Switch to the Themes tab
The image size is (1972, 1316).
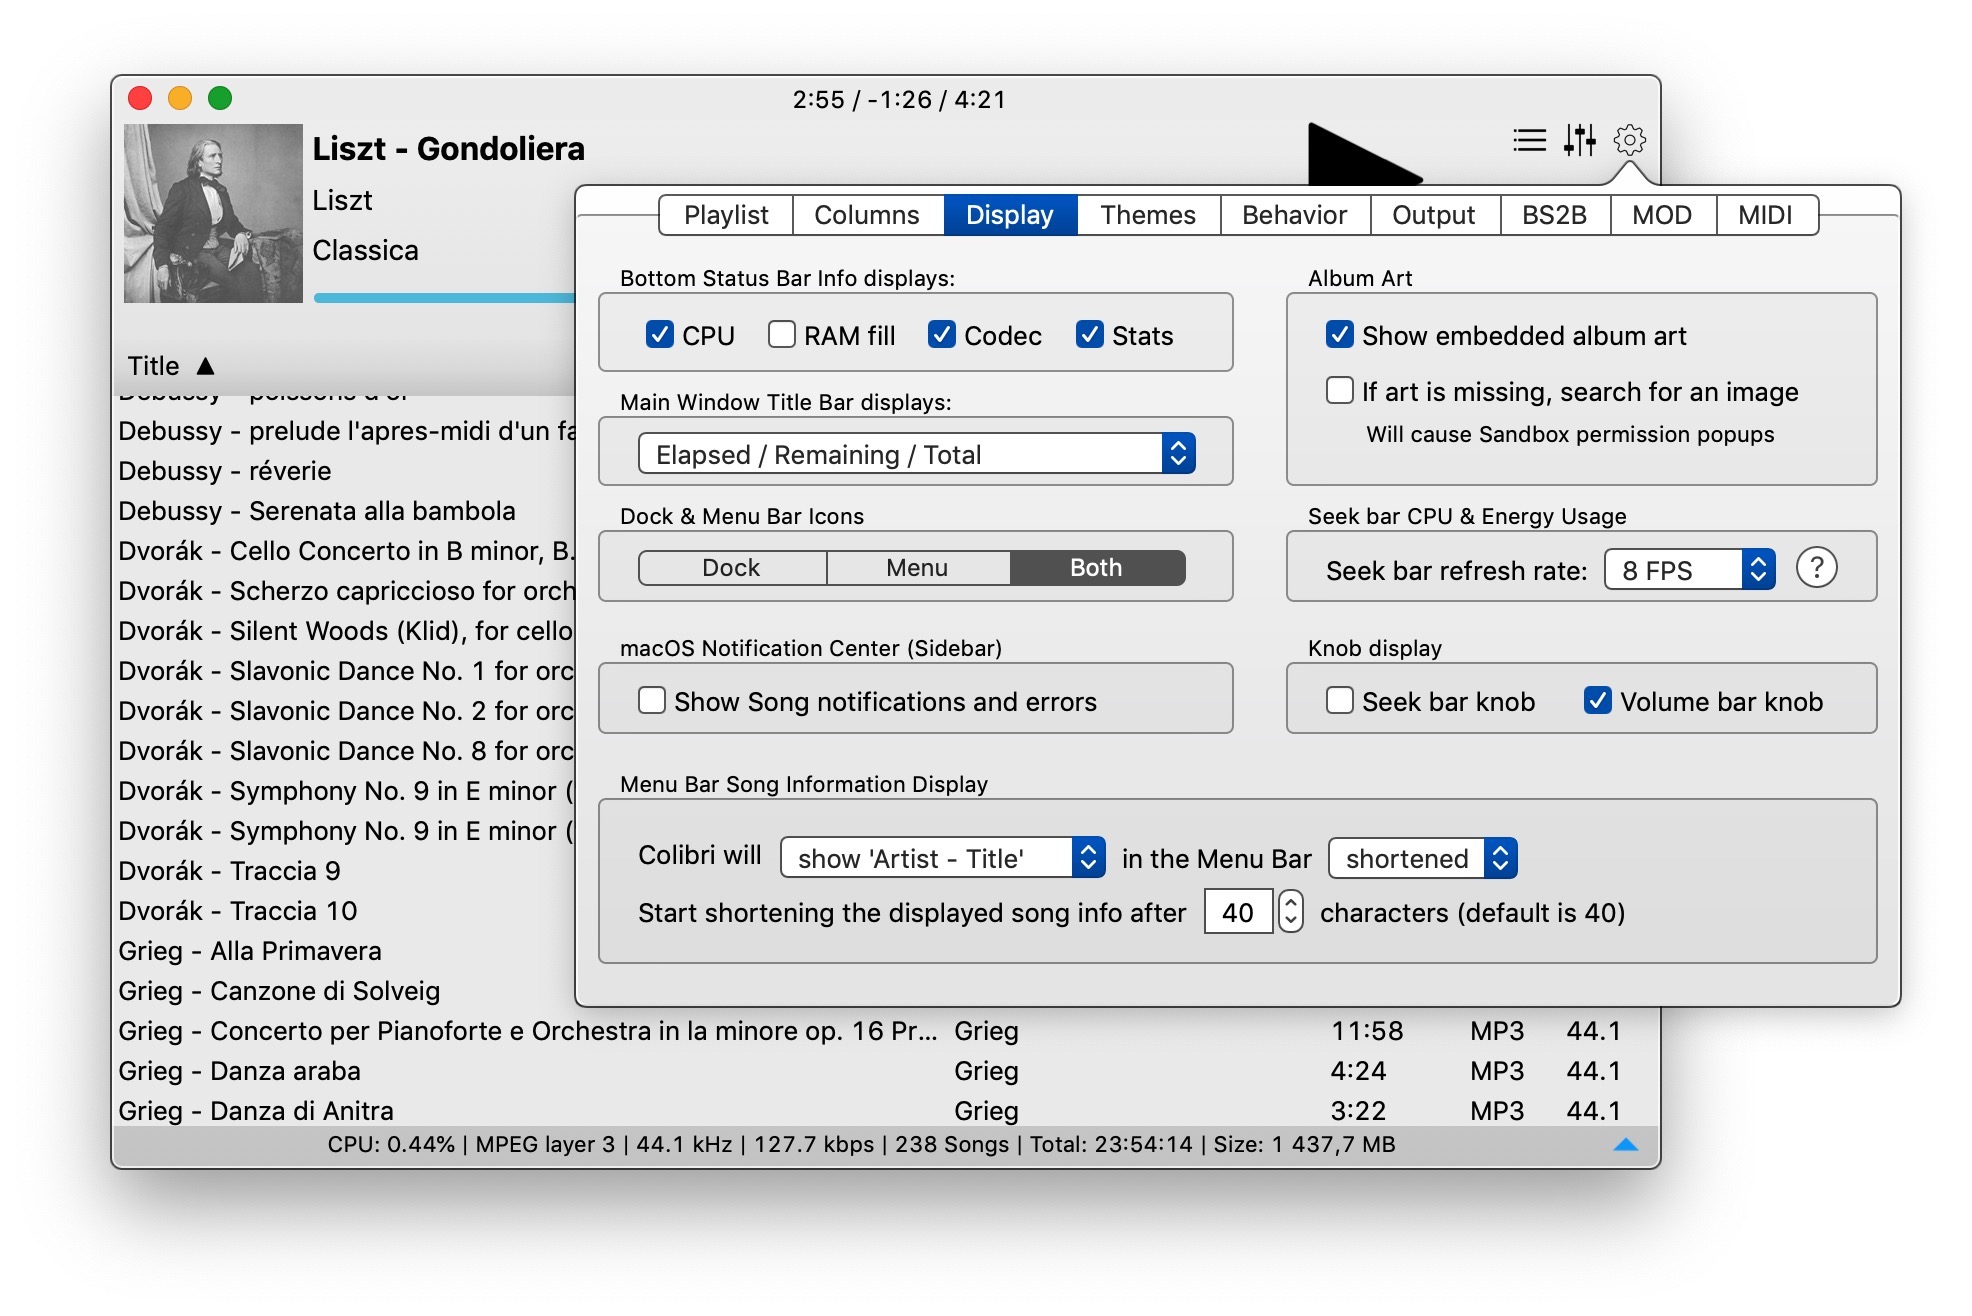click(1148, 215)
